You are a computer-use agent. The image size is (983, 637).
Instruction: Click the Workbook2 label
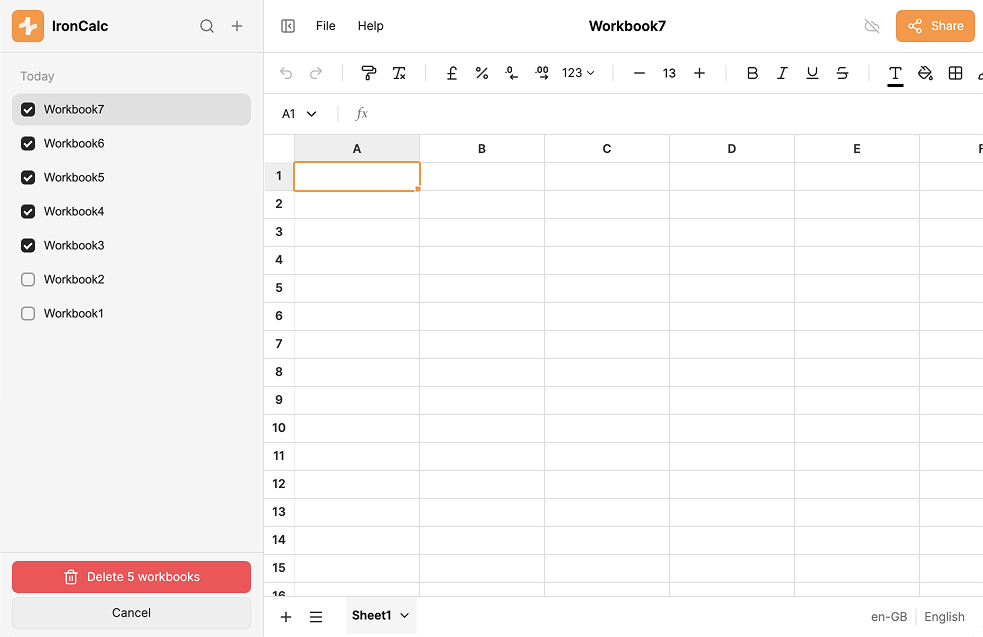tap(74, 279)
